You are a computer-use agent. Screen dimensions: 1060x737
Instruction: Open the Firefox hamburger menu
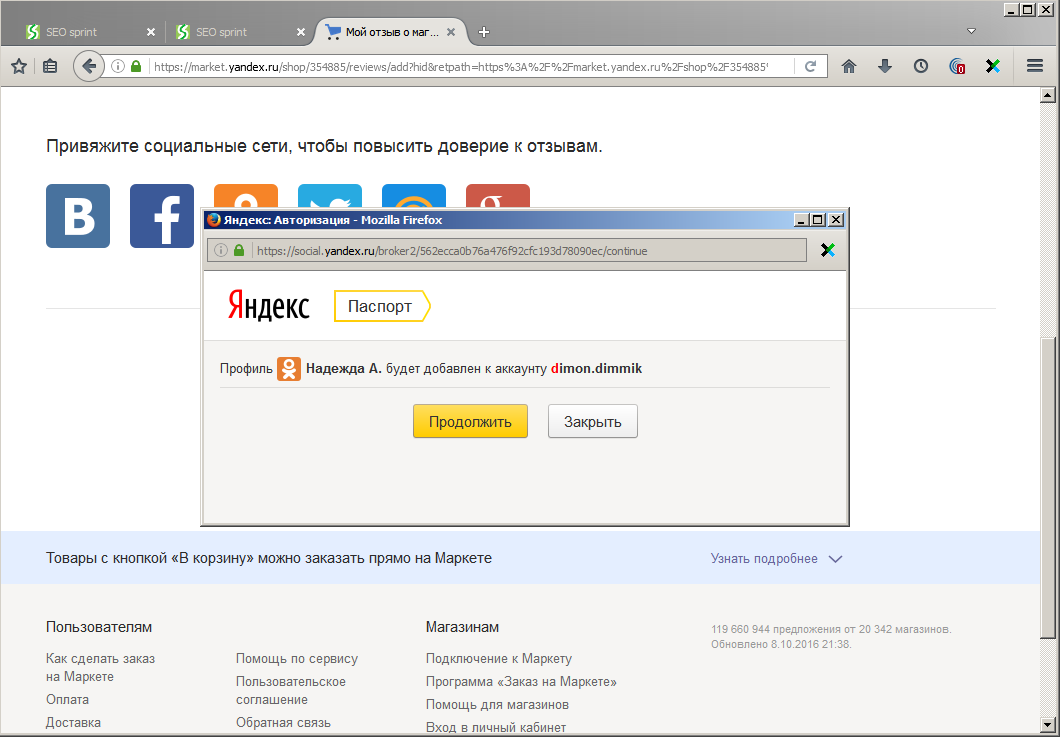[x=1035, y=66]
